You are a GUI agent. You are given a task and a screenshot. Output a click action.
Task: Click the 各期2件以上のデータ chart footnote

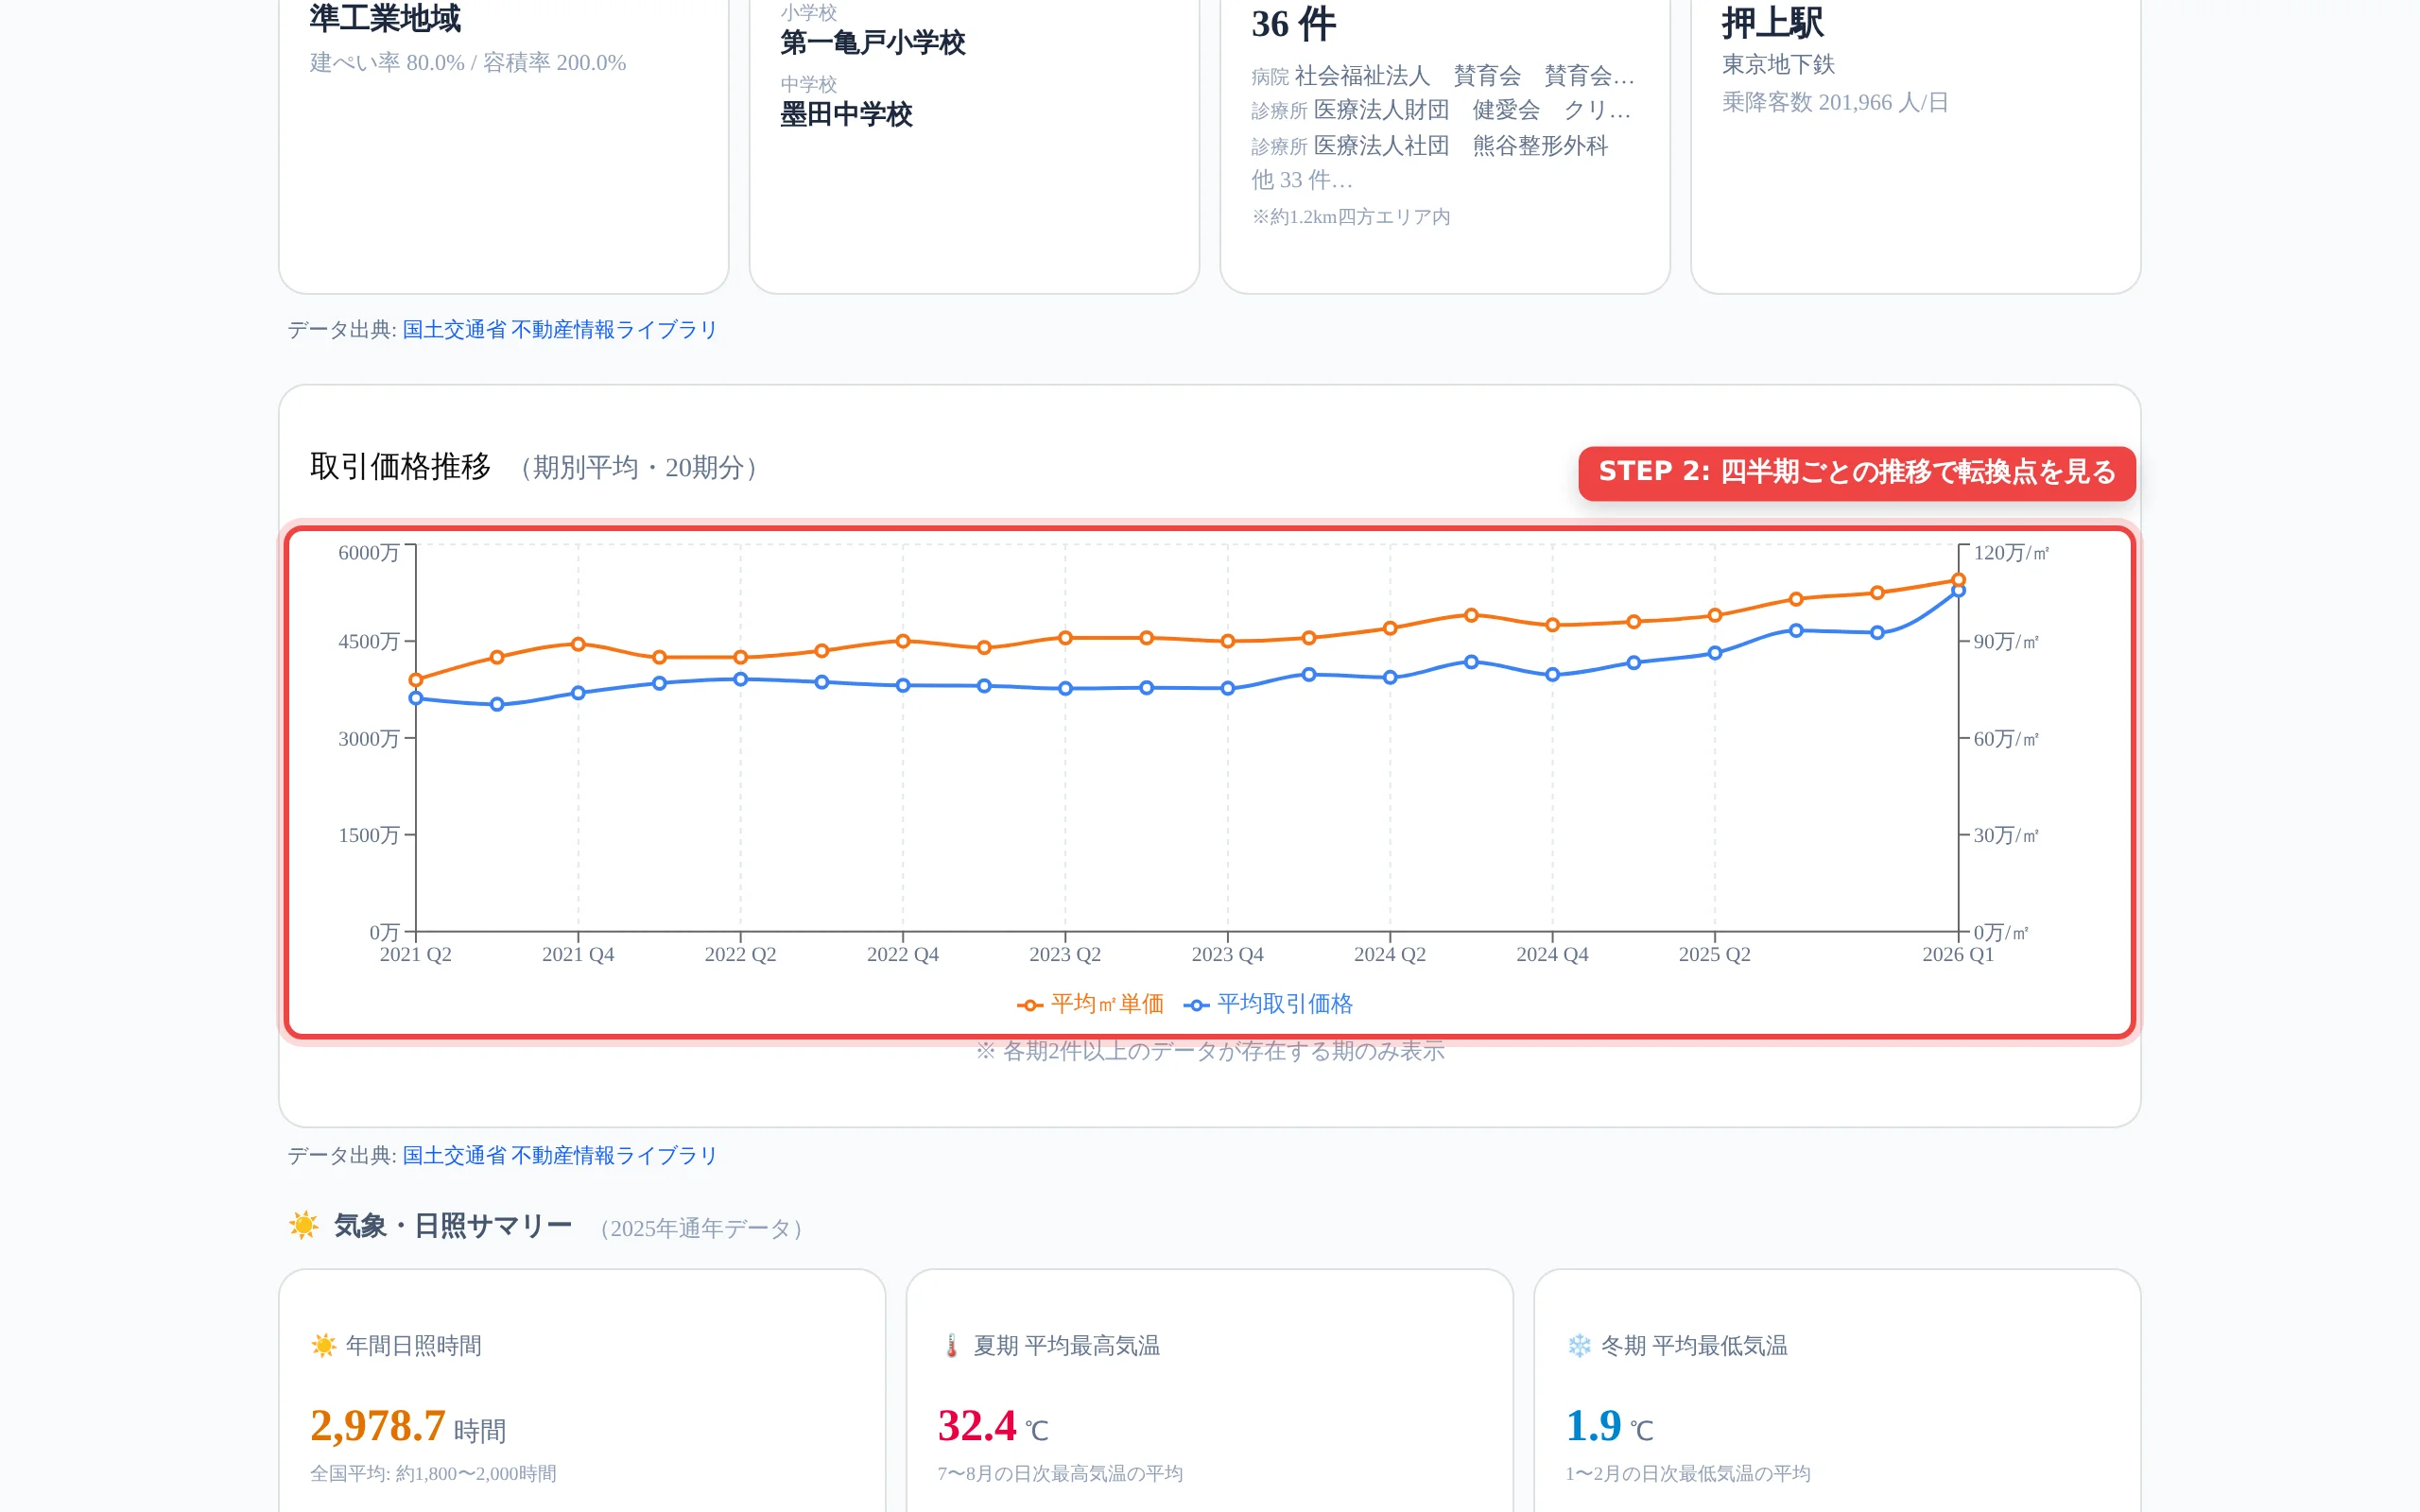point(1210,1051)
